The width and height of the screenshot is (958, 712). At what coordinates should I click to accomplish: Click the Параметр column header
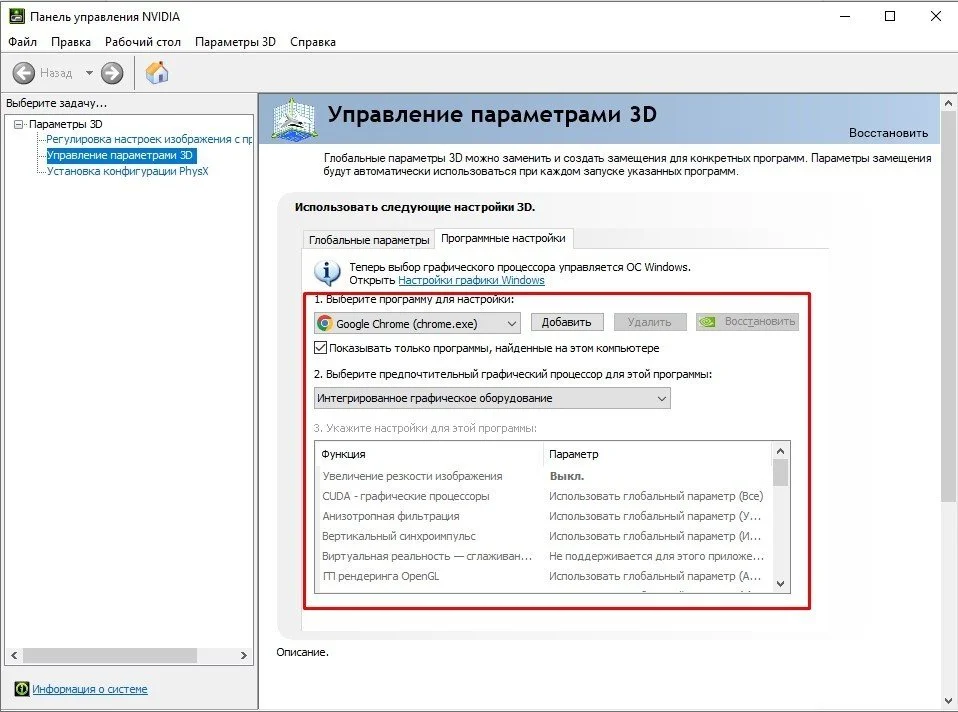click(x=657, y=454)
